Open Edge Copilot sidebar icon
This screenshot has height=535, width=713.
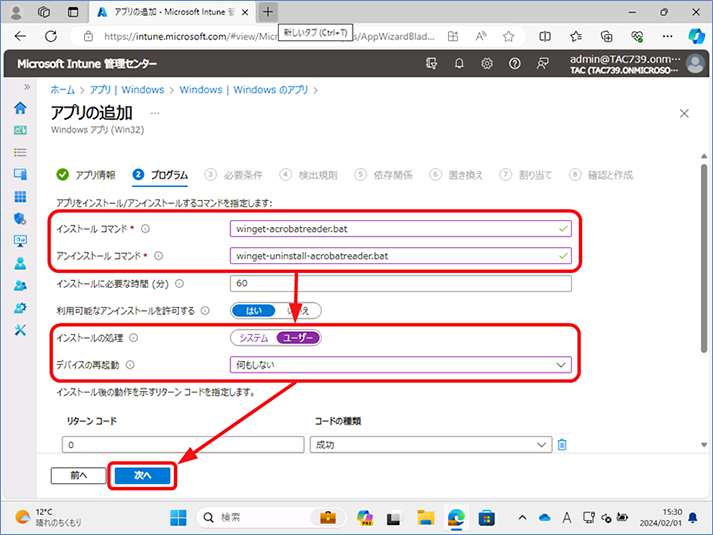[696, 36]
